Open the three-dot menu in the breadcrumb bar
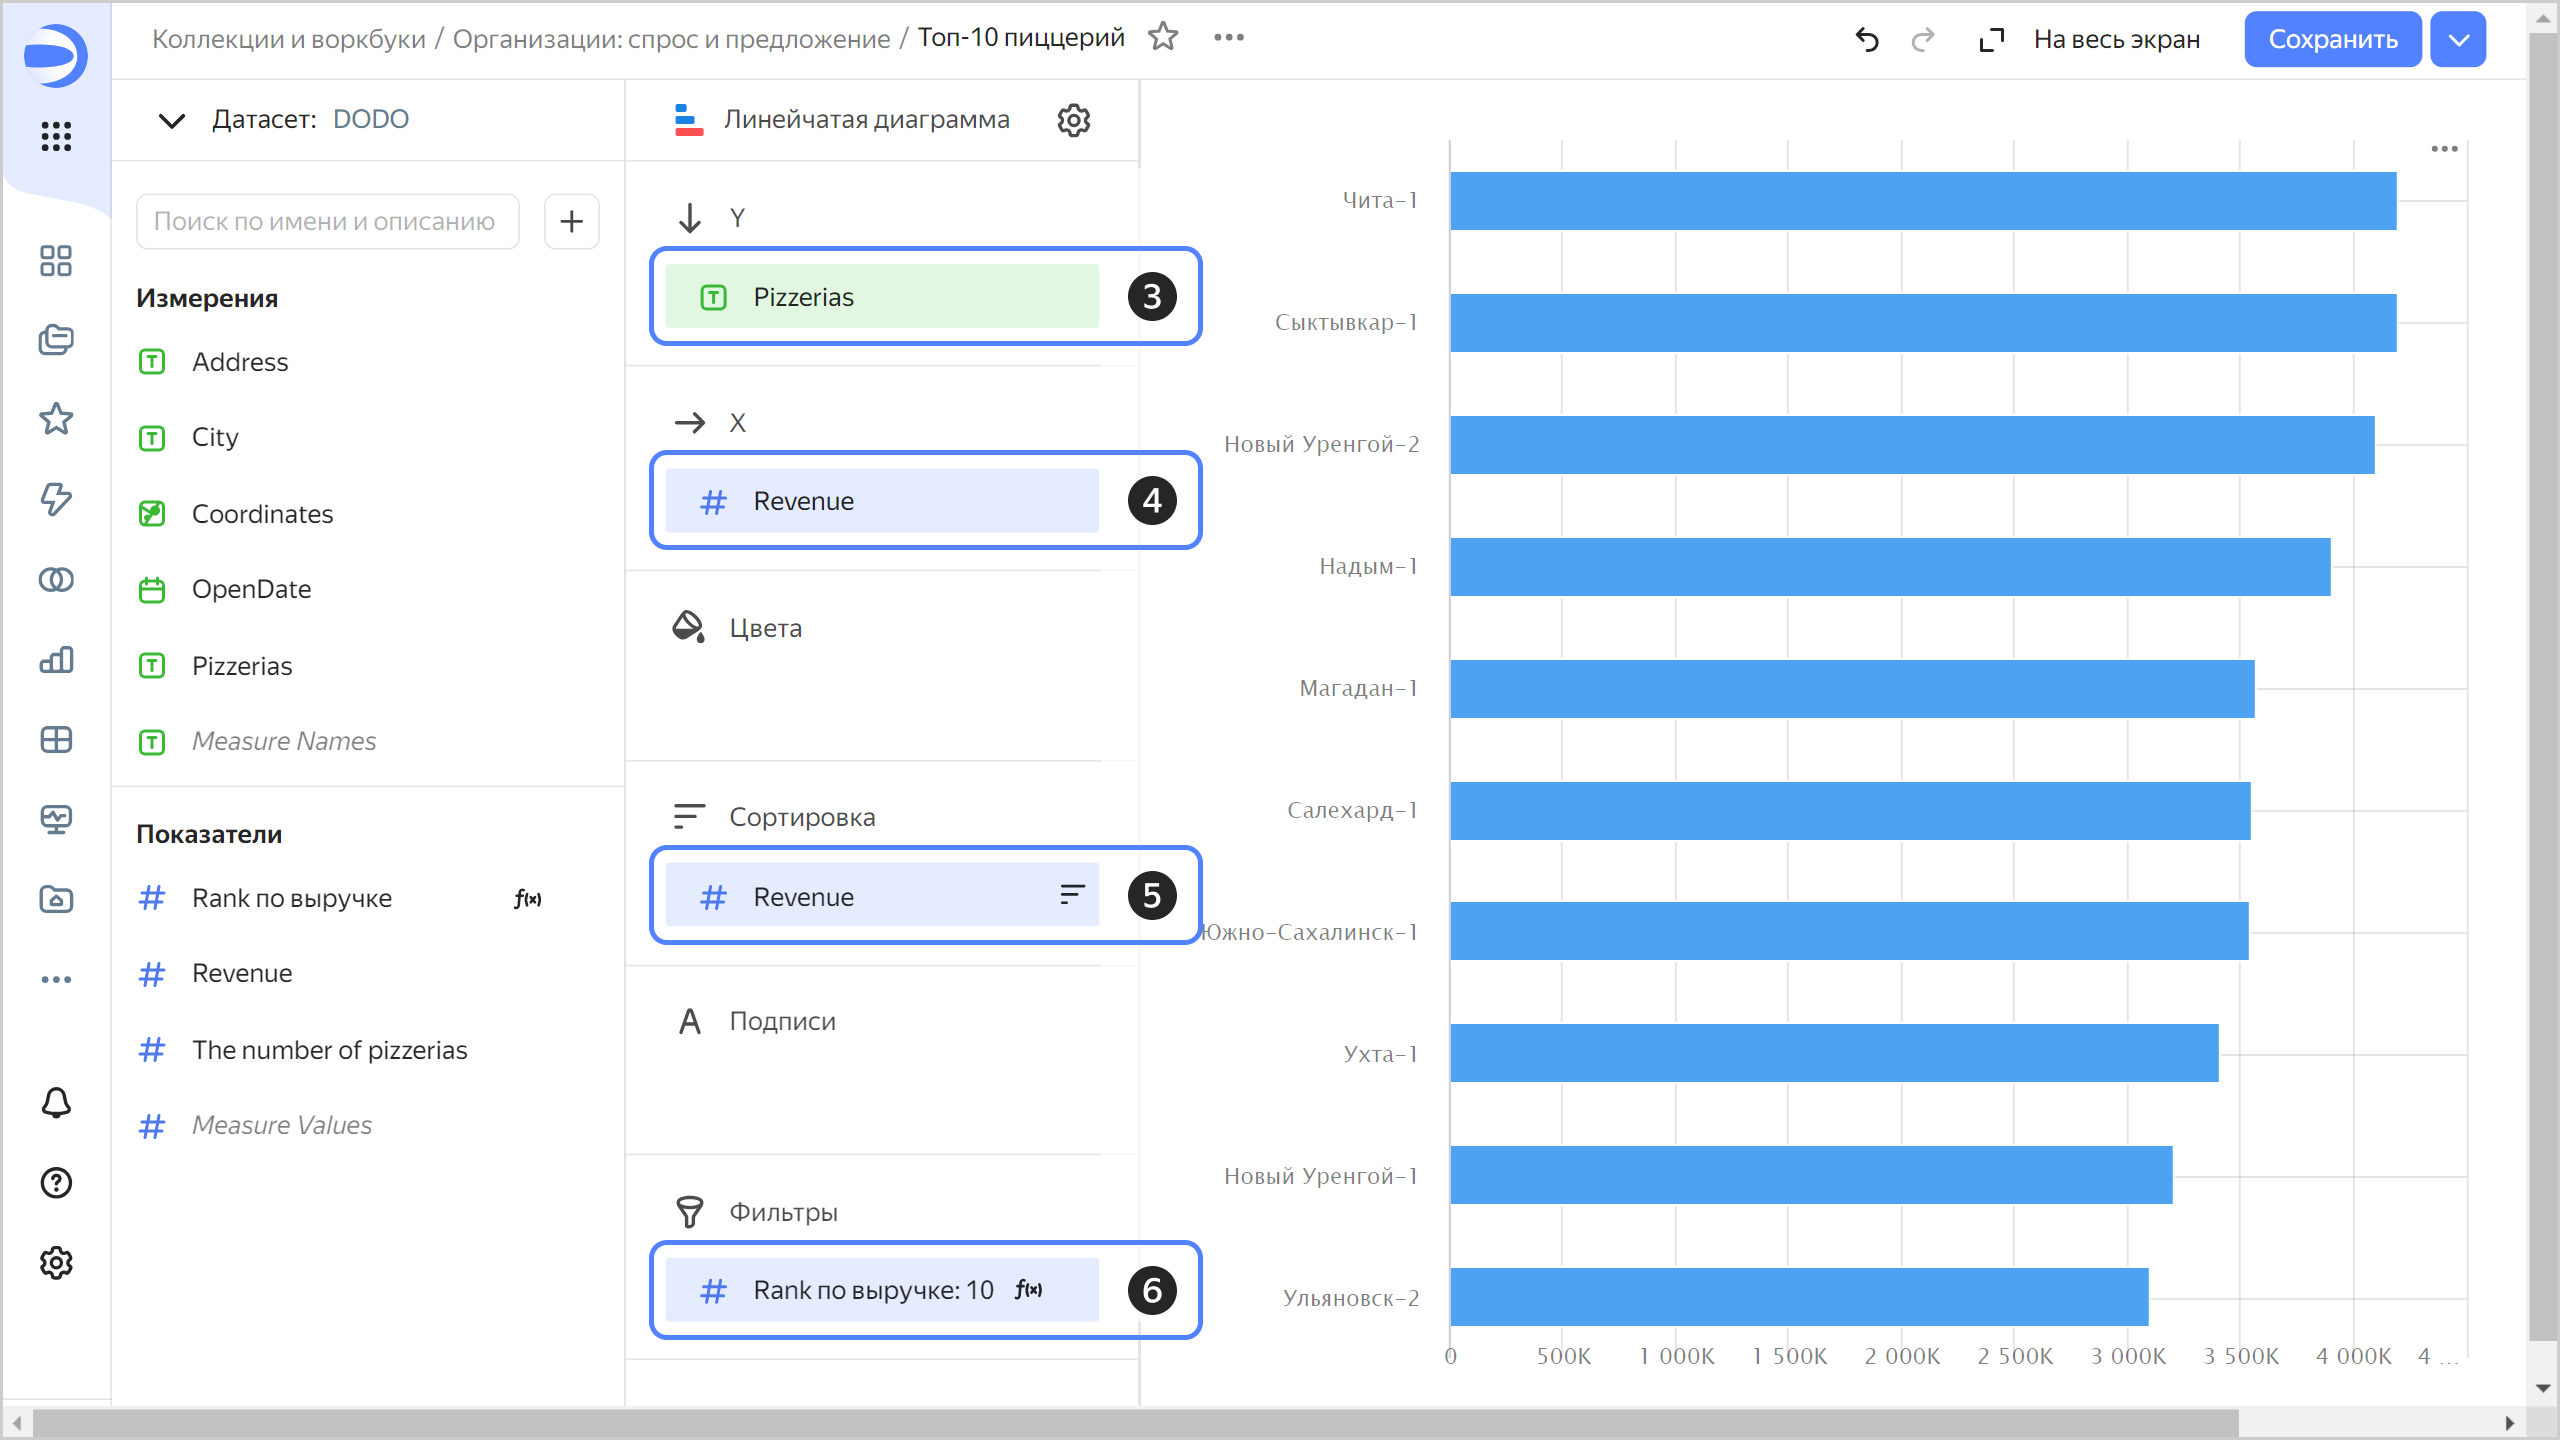 pyautogui.click(x=1229, y=37)
